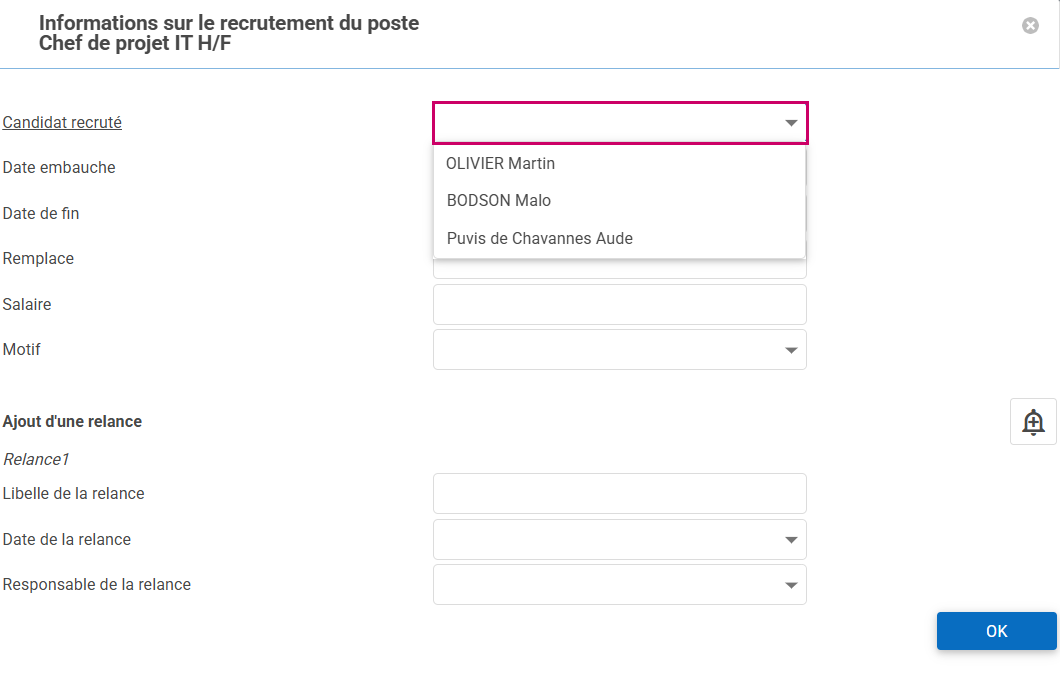
Task: Pick Puvis de Chavannes Aude option
Action: tap(540, 238)
